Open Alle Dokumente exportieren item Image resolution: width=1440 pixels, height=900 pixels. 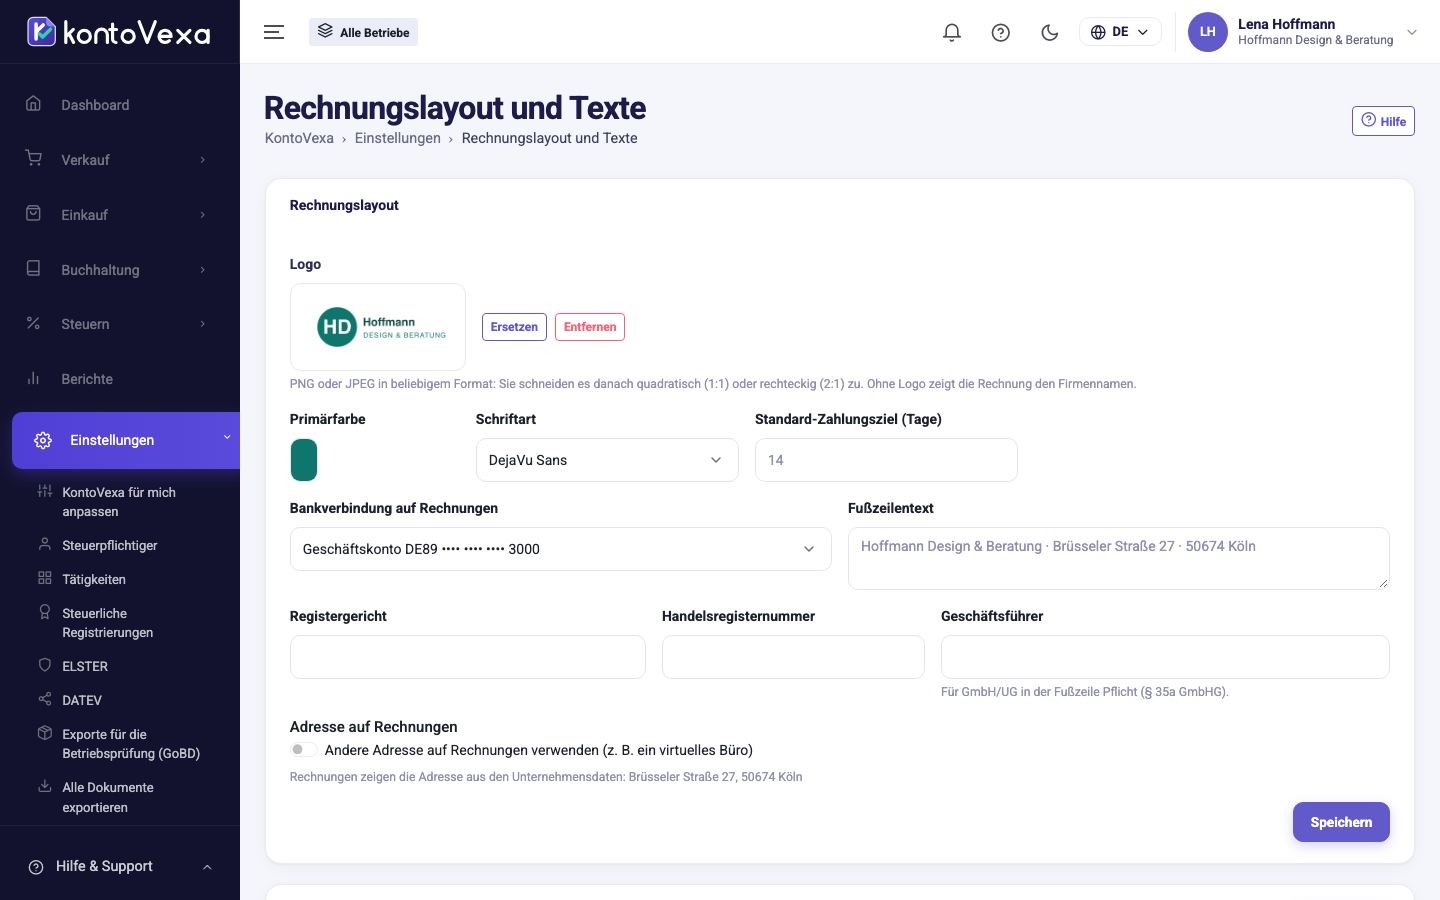(x=108, y=797)
